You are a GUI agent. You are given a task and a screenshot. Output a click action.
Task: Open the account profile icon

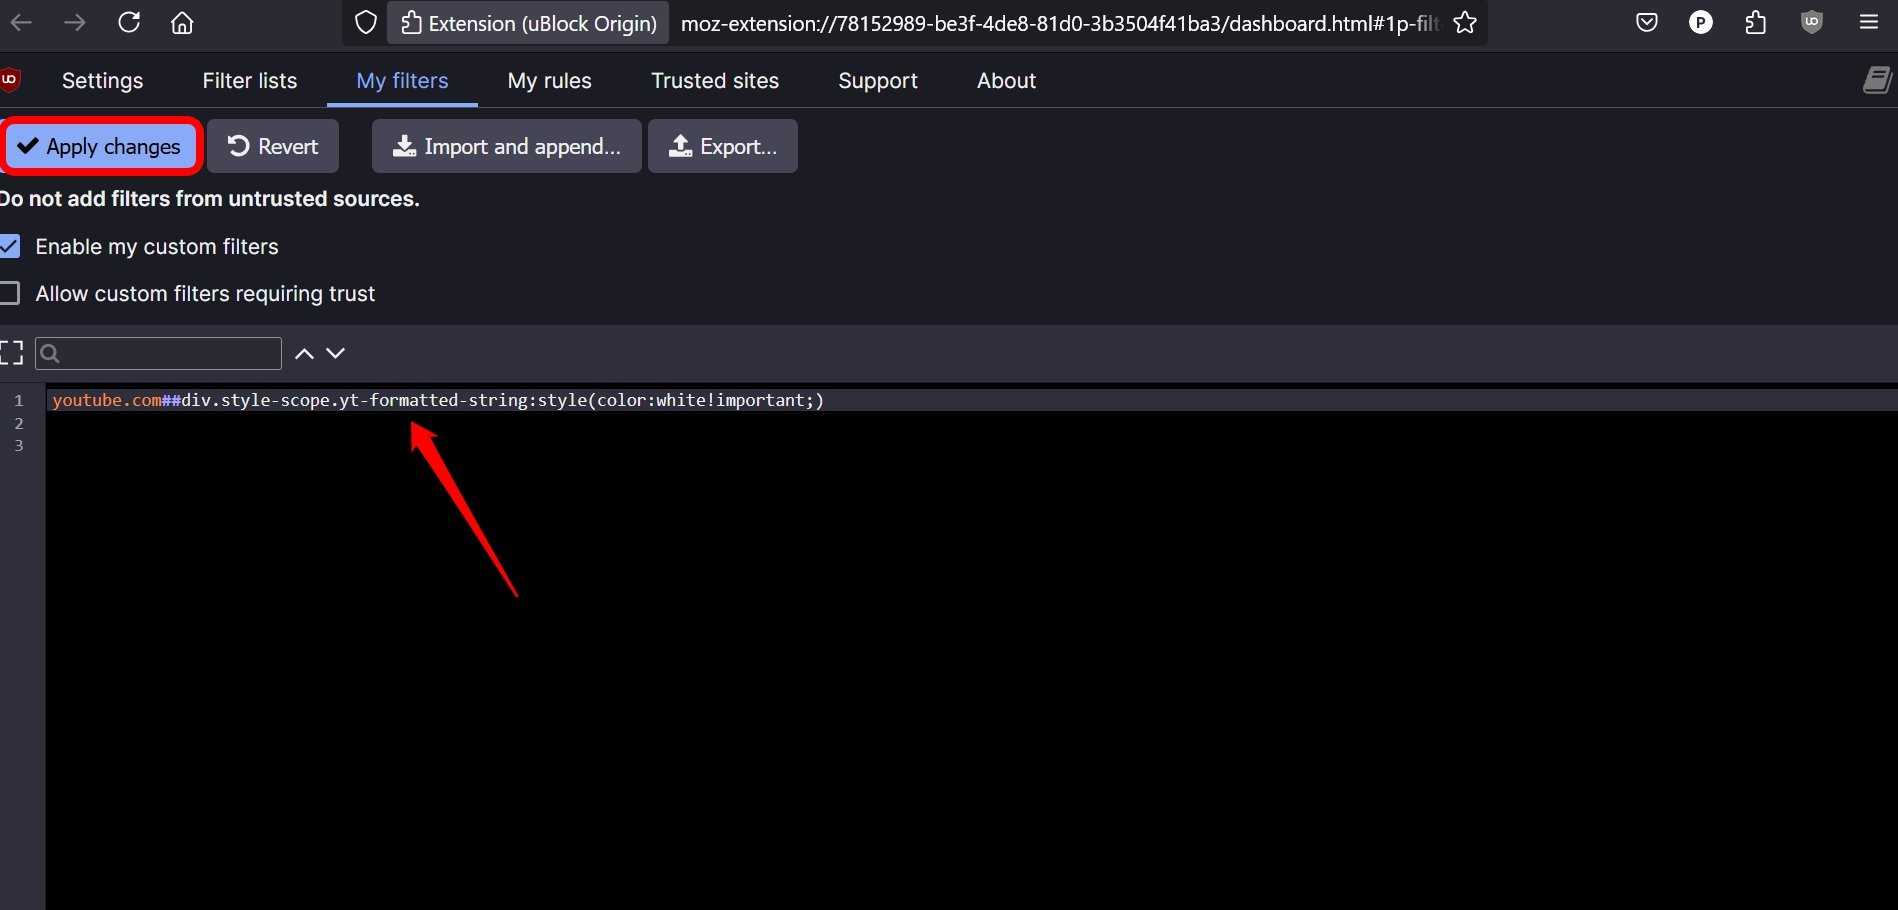tap(1701, 22)
